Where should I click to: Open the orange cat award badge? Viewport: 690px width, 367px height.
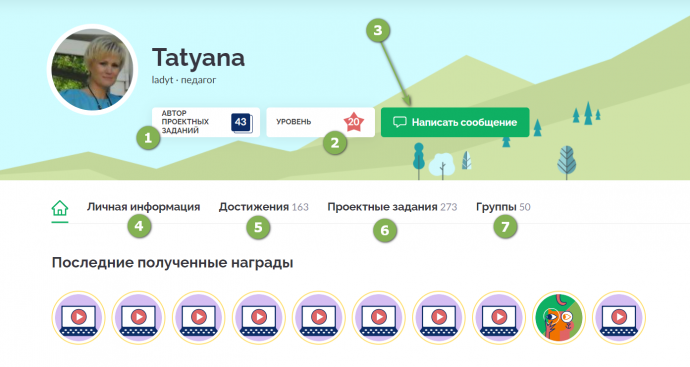pos(559,317)
